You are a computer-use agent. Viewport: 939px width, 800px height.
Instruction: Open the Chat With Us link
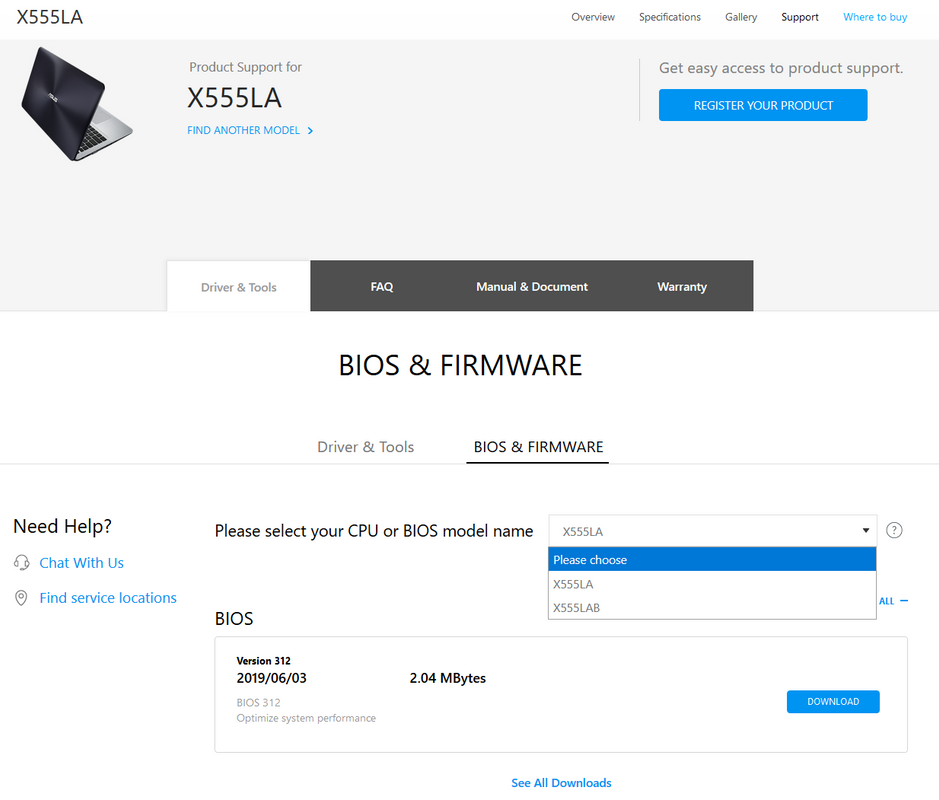82,563
